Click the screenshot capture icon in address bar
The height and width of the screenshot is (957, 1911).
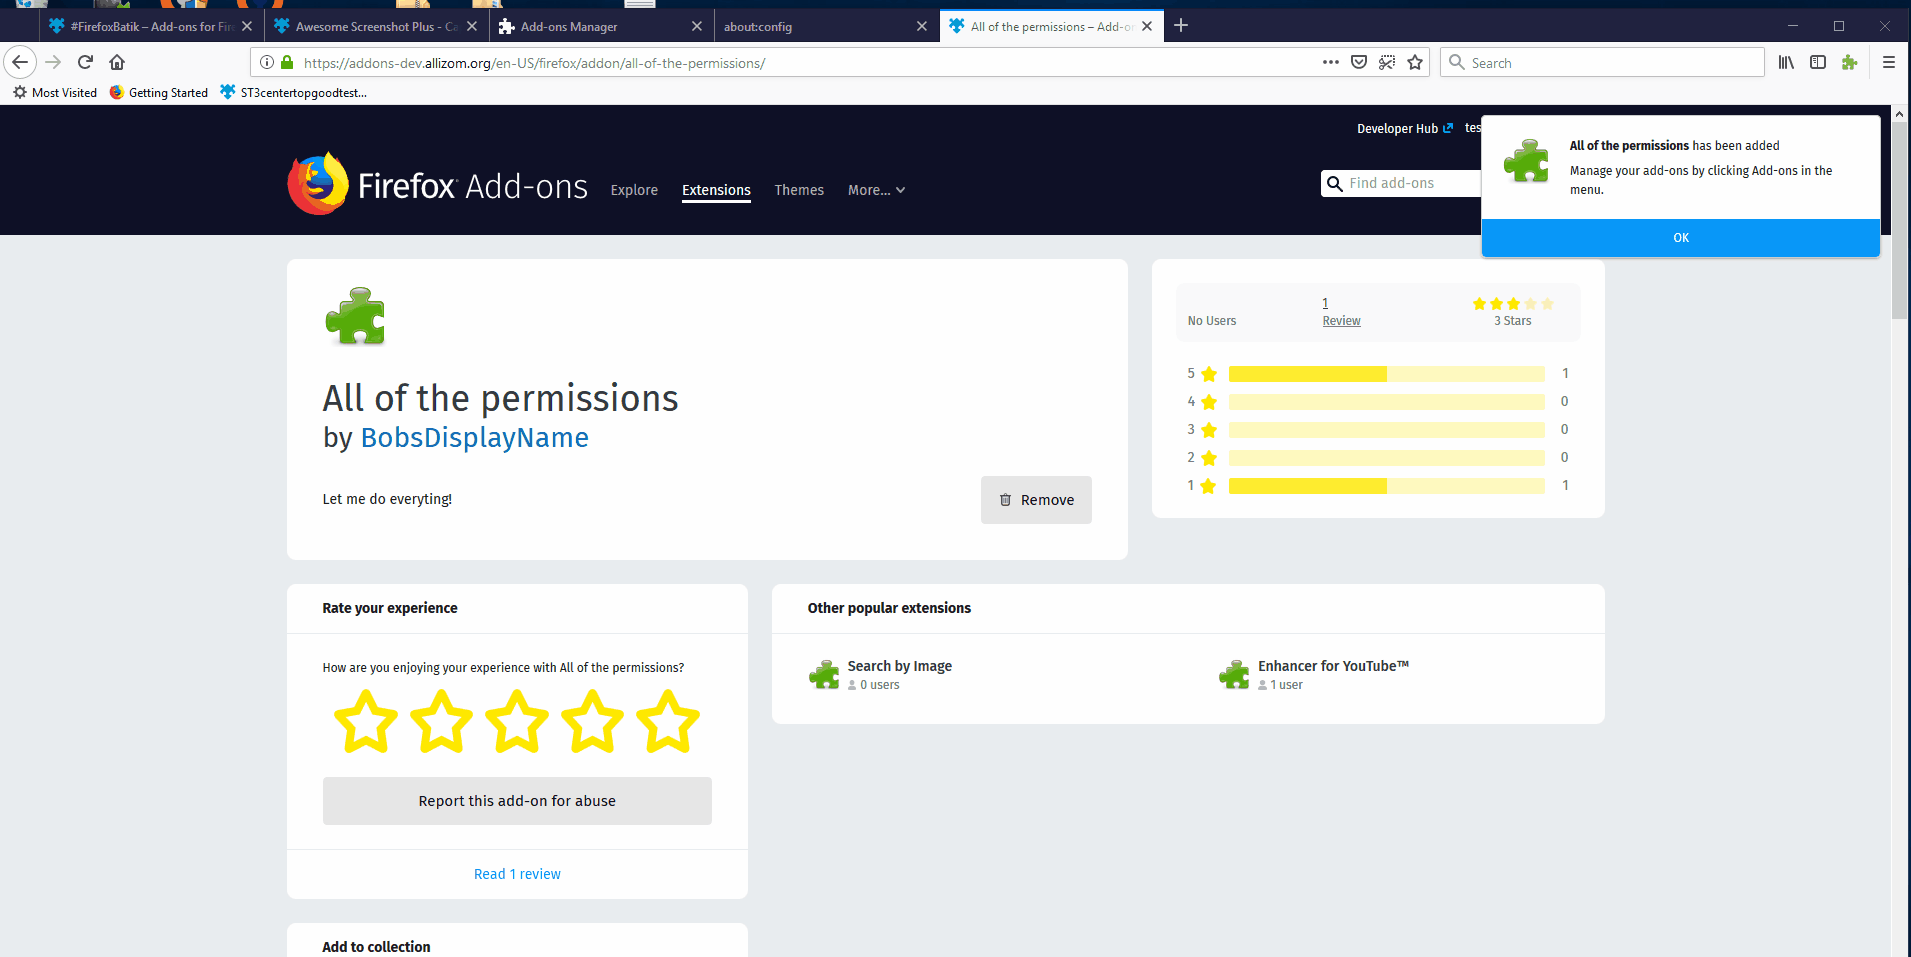coord(1387,62)
